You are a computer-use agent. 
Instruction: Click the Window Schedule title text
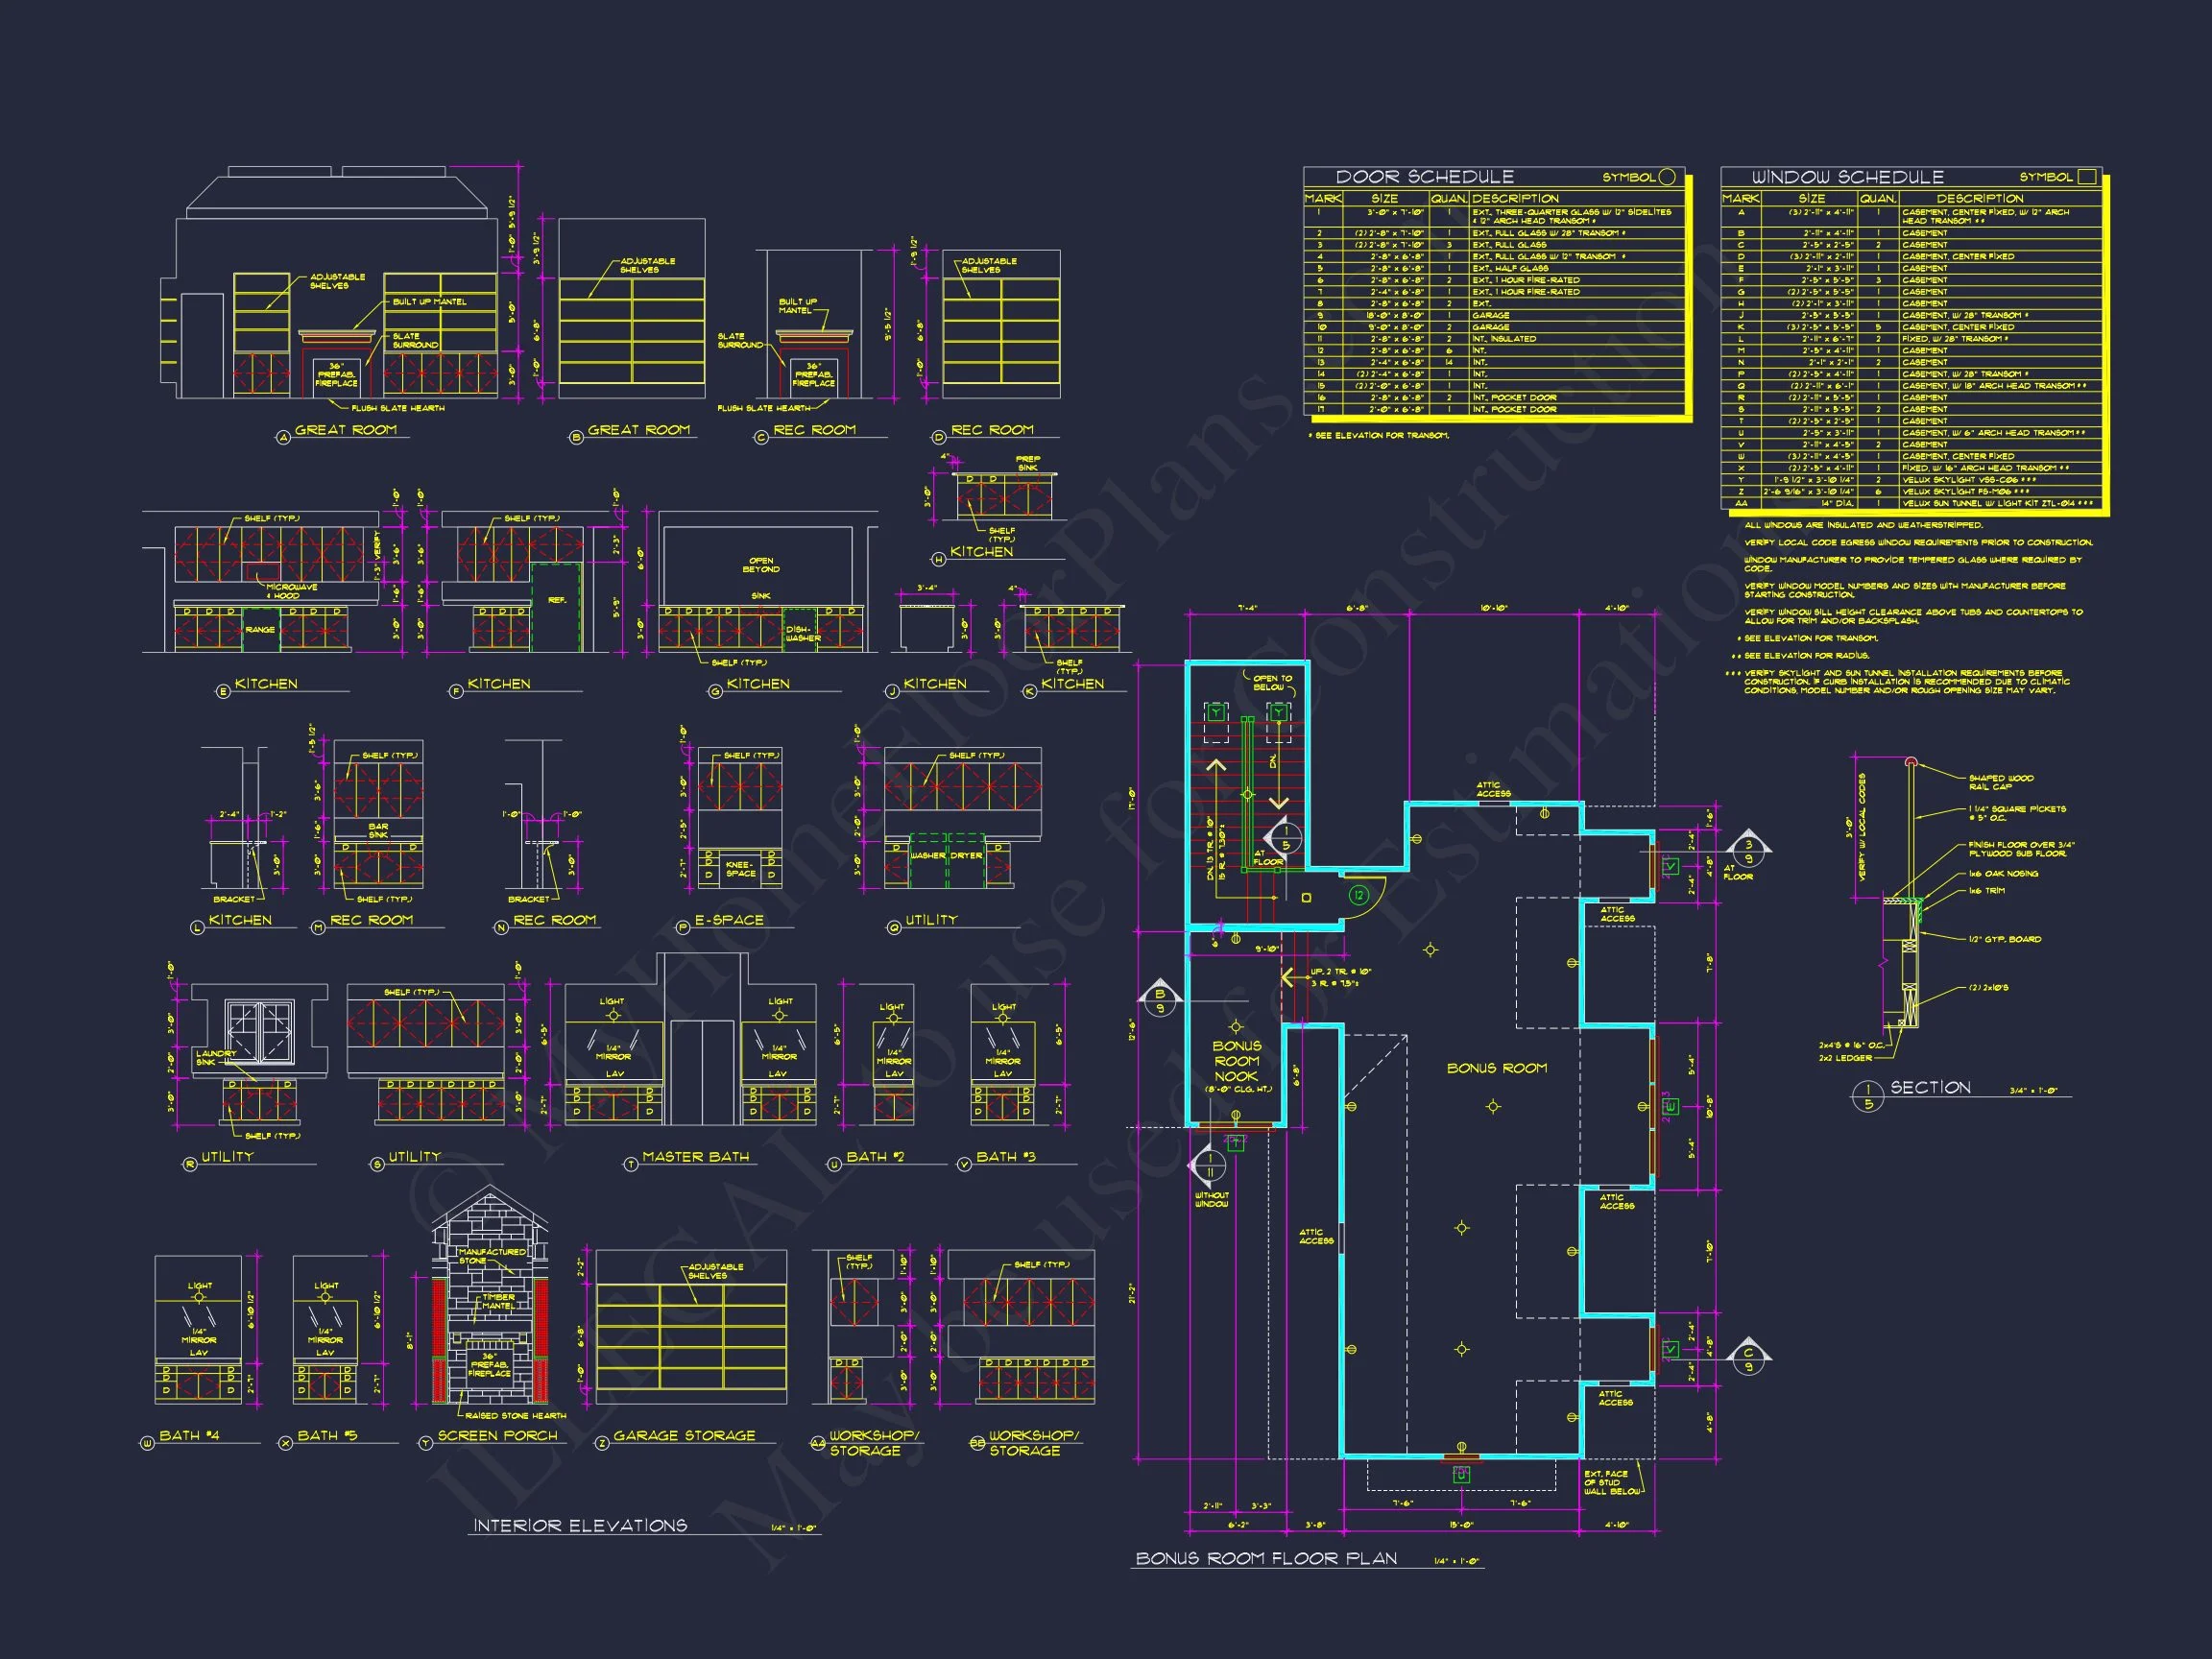click(x=1848, y=177)
